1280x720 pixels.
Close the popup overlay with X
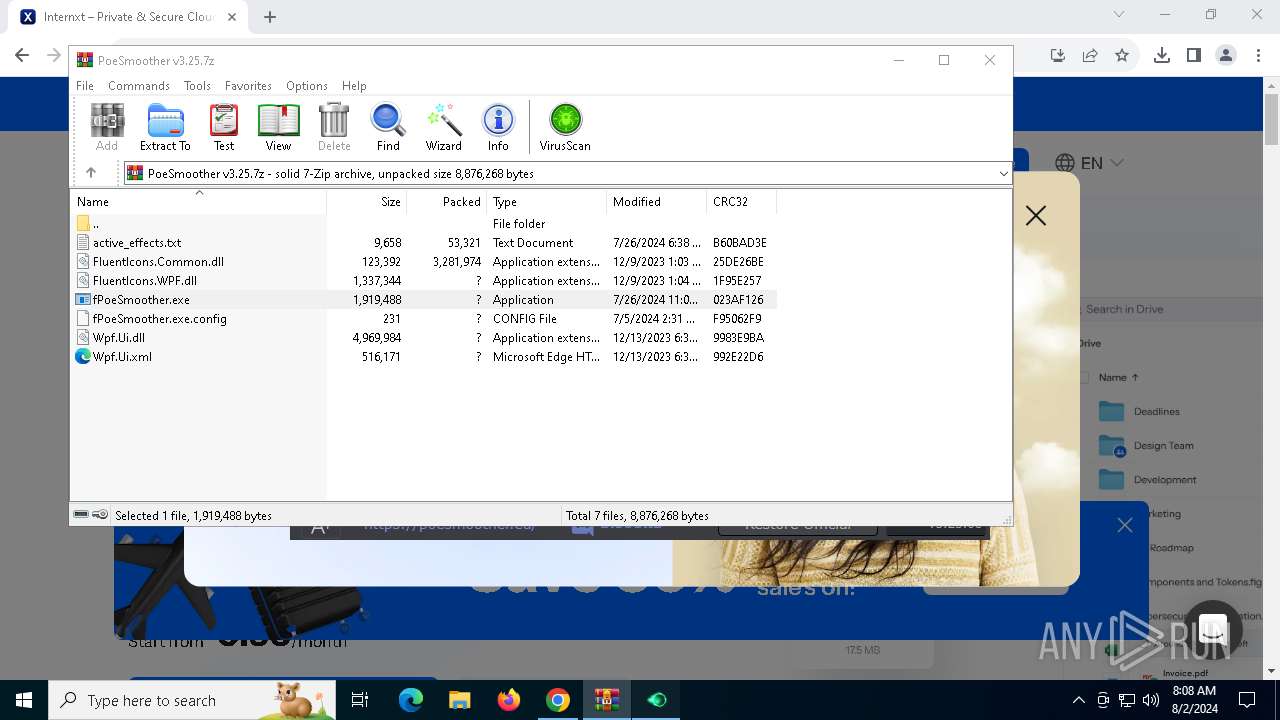[1036, 215]
